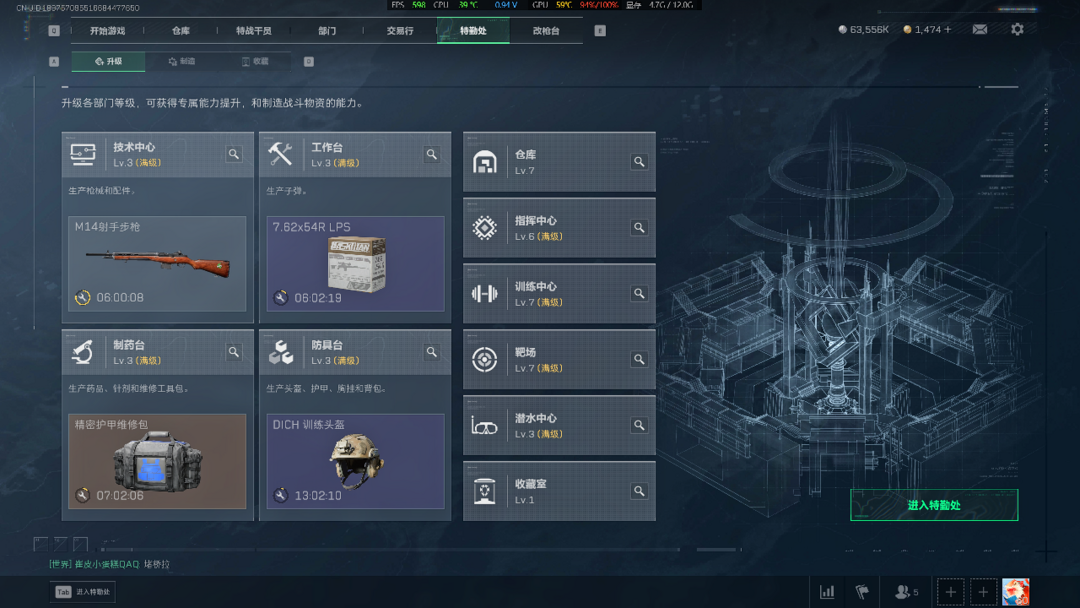Screen dimensions: 1080x608
Task: Open the 潜水中心 department row
Action: click(559, 426)
